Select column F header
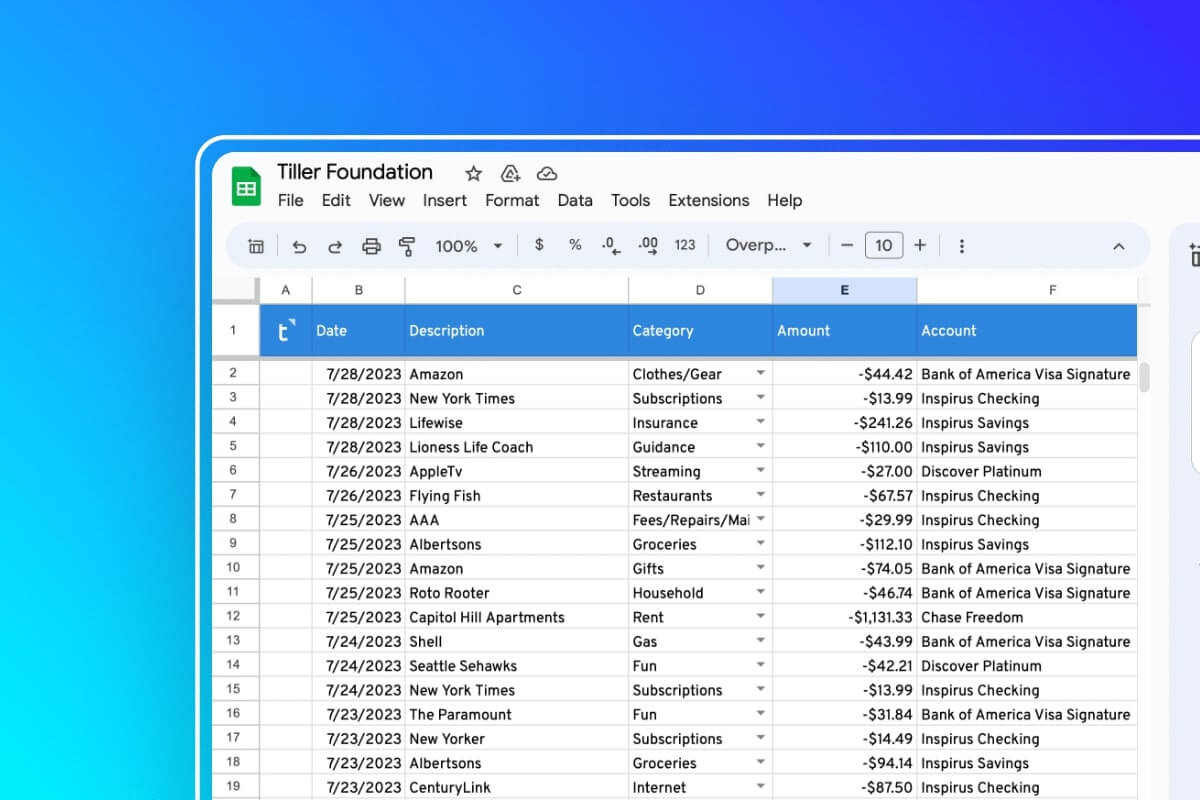The image size is (1200, 800). [x=1027, y=290]
